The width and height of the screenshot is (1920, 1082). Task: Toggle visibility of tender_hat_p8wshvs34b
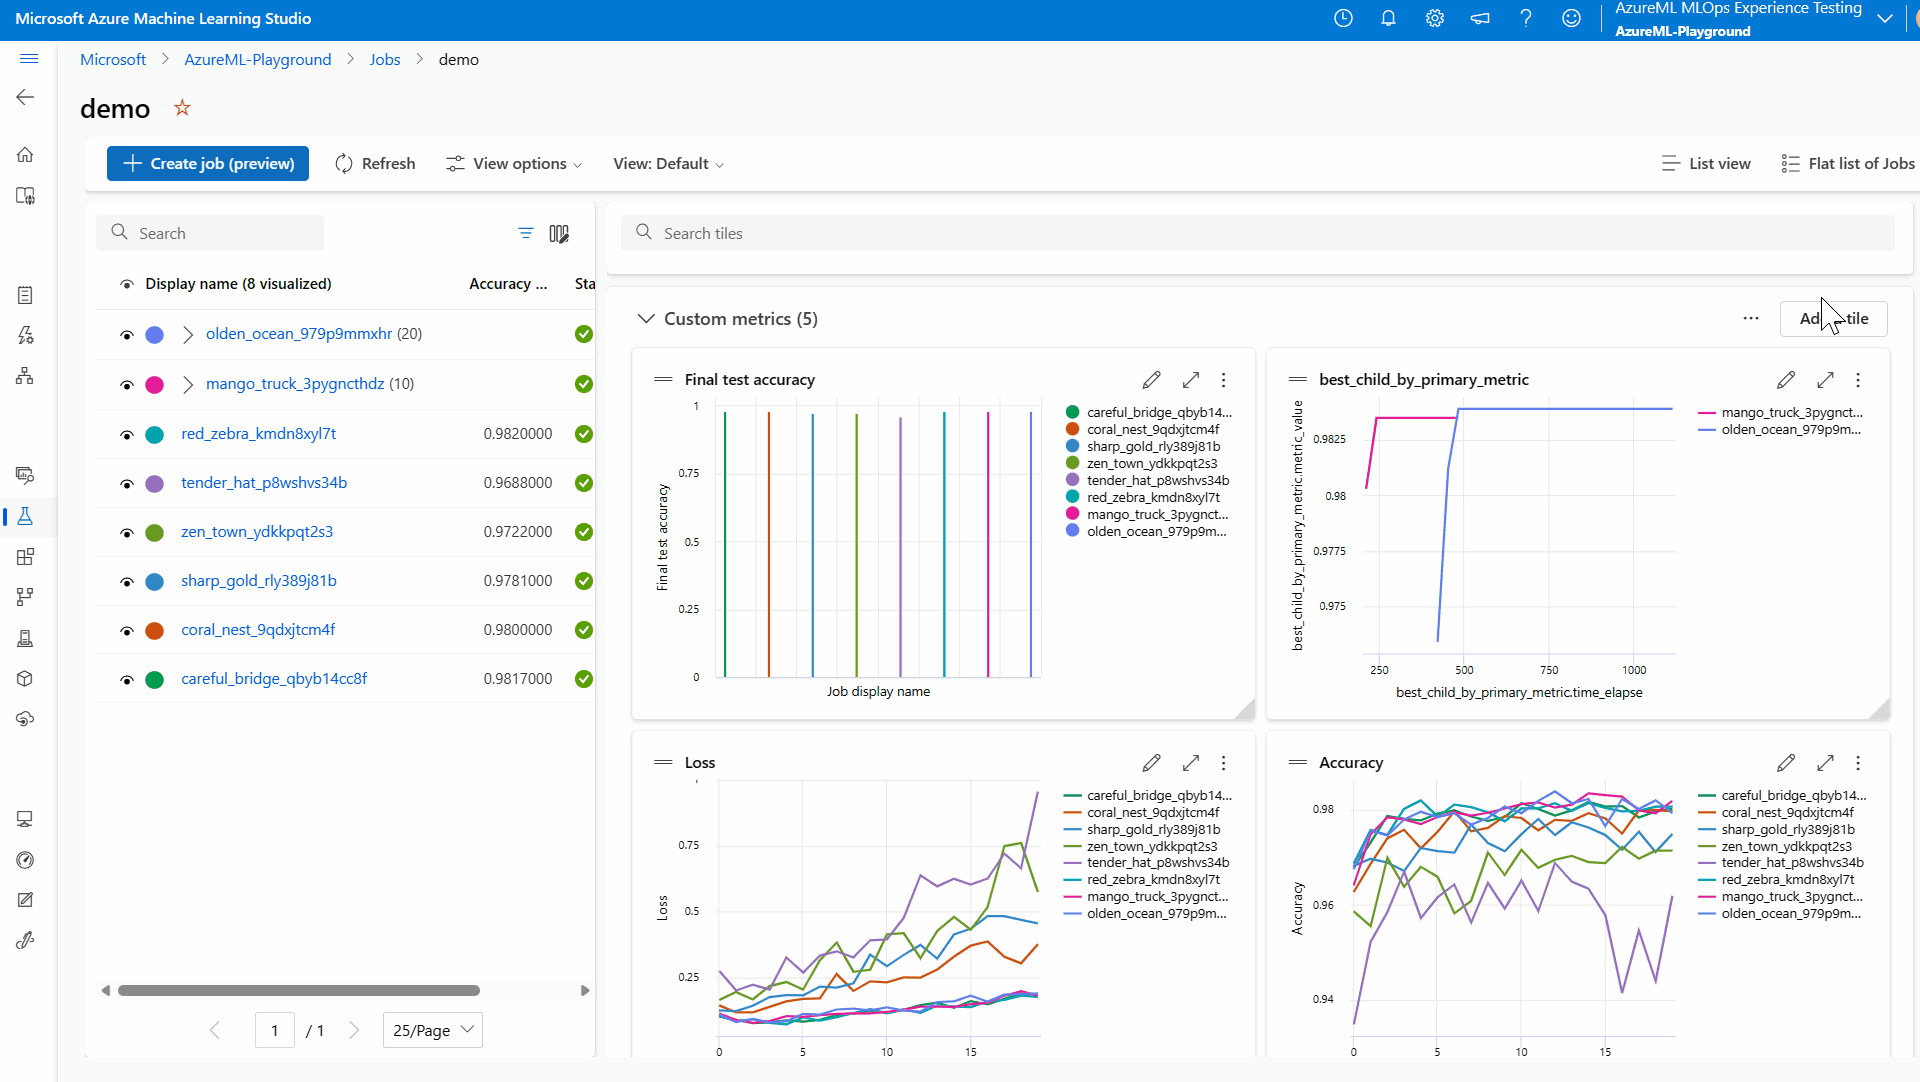(127, 484)
